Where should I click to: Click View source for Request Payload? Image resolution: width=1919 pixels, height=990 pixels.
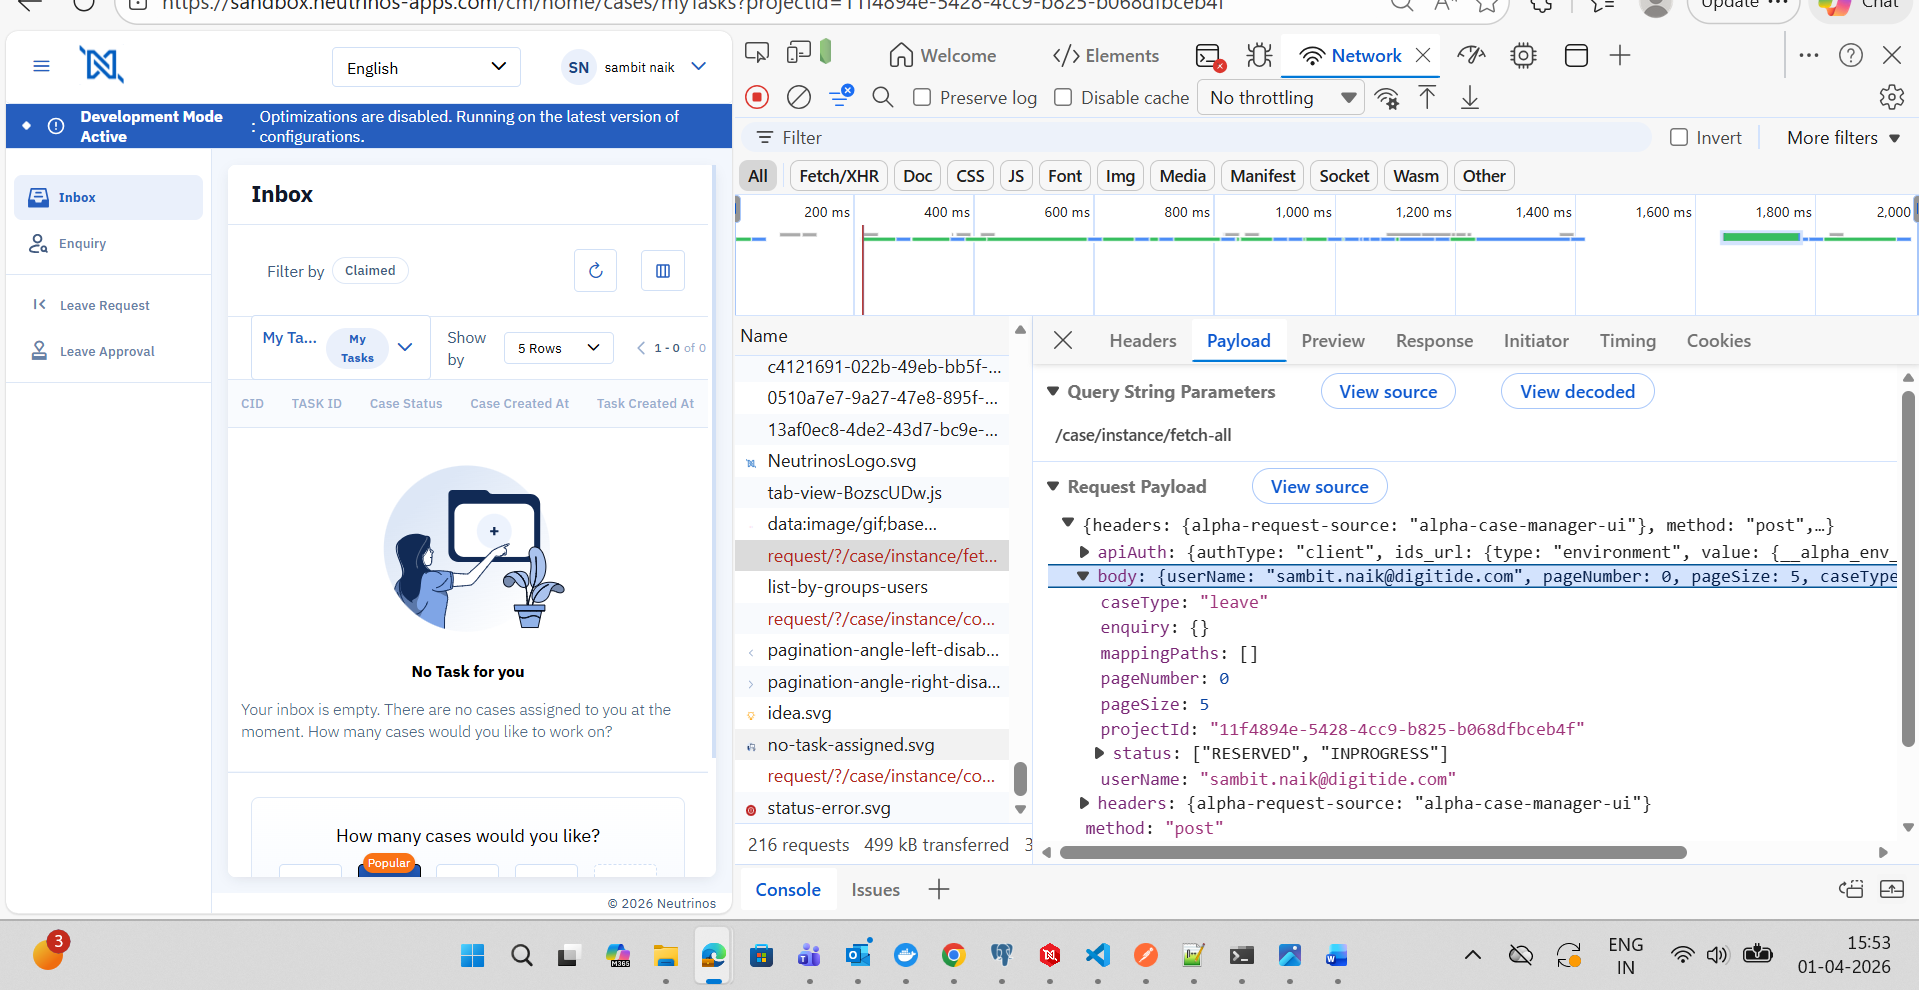tap(1319, 486)
